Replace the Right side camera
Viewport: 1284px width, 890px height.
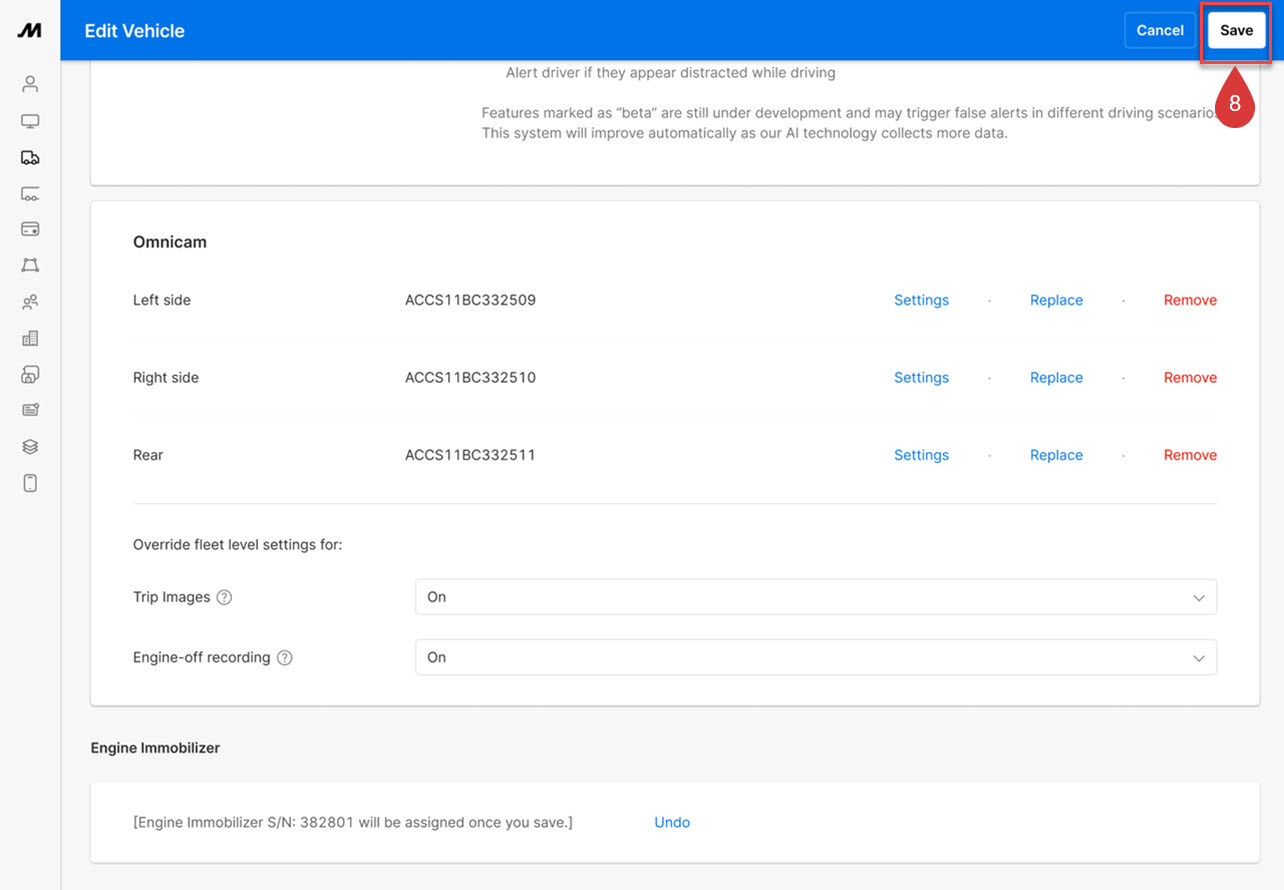1056,378
